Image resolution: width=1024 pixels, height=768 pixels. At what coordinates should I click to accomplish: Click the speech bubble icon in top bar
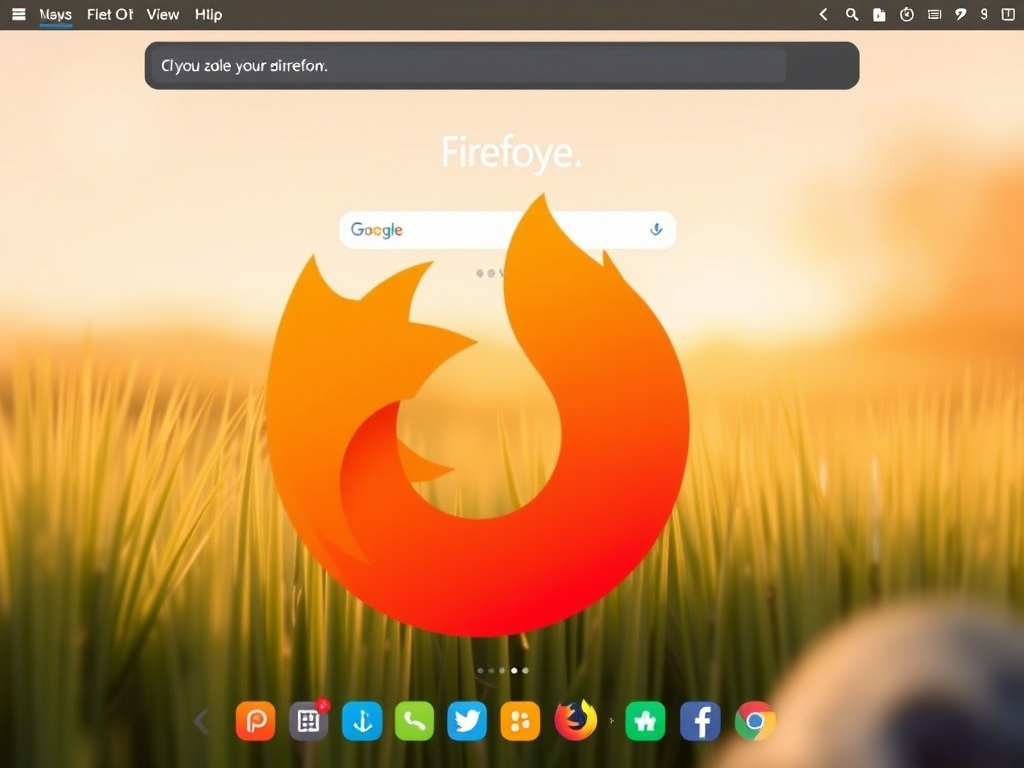tap(960, 14)
